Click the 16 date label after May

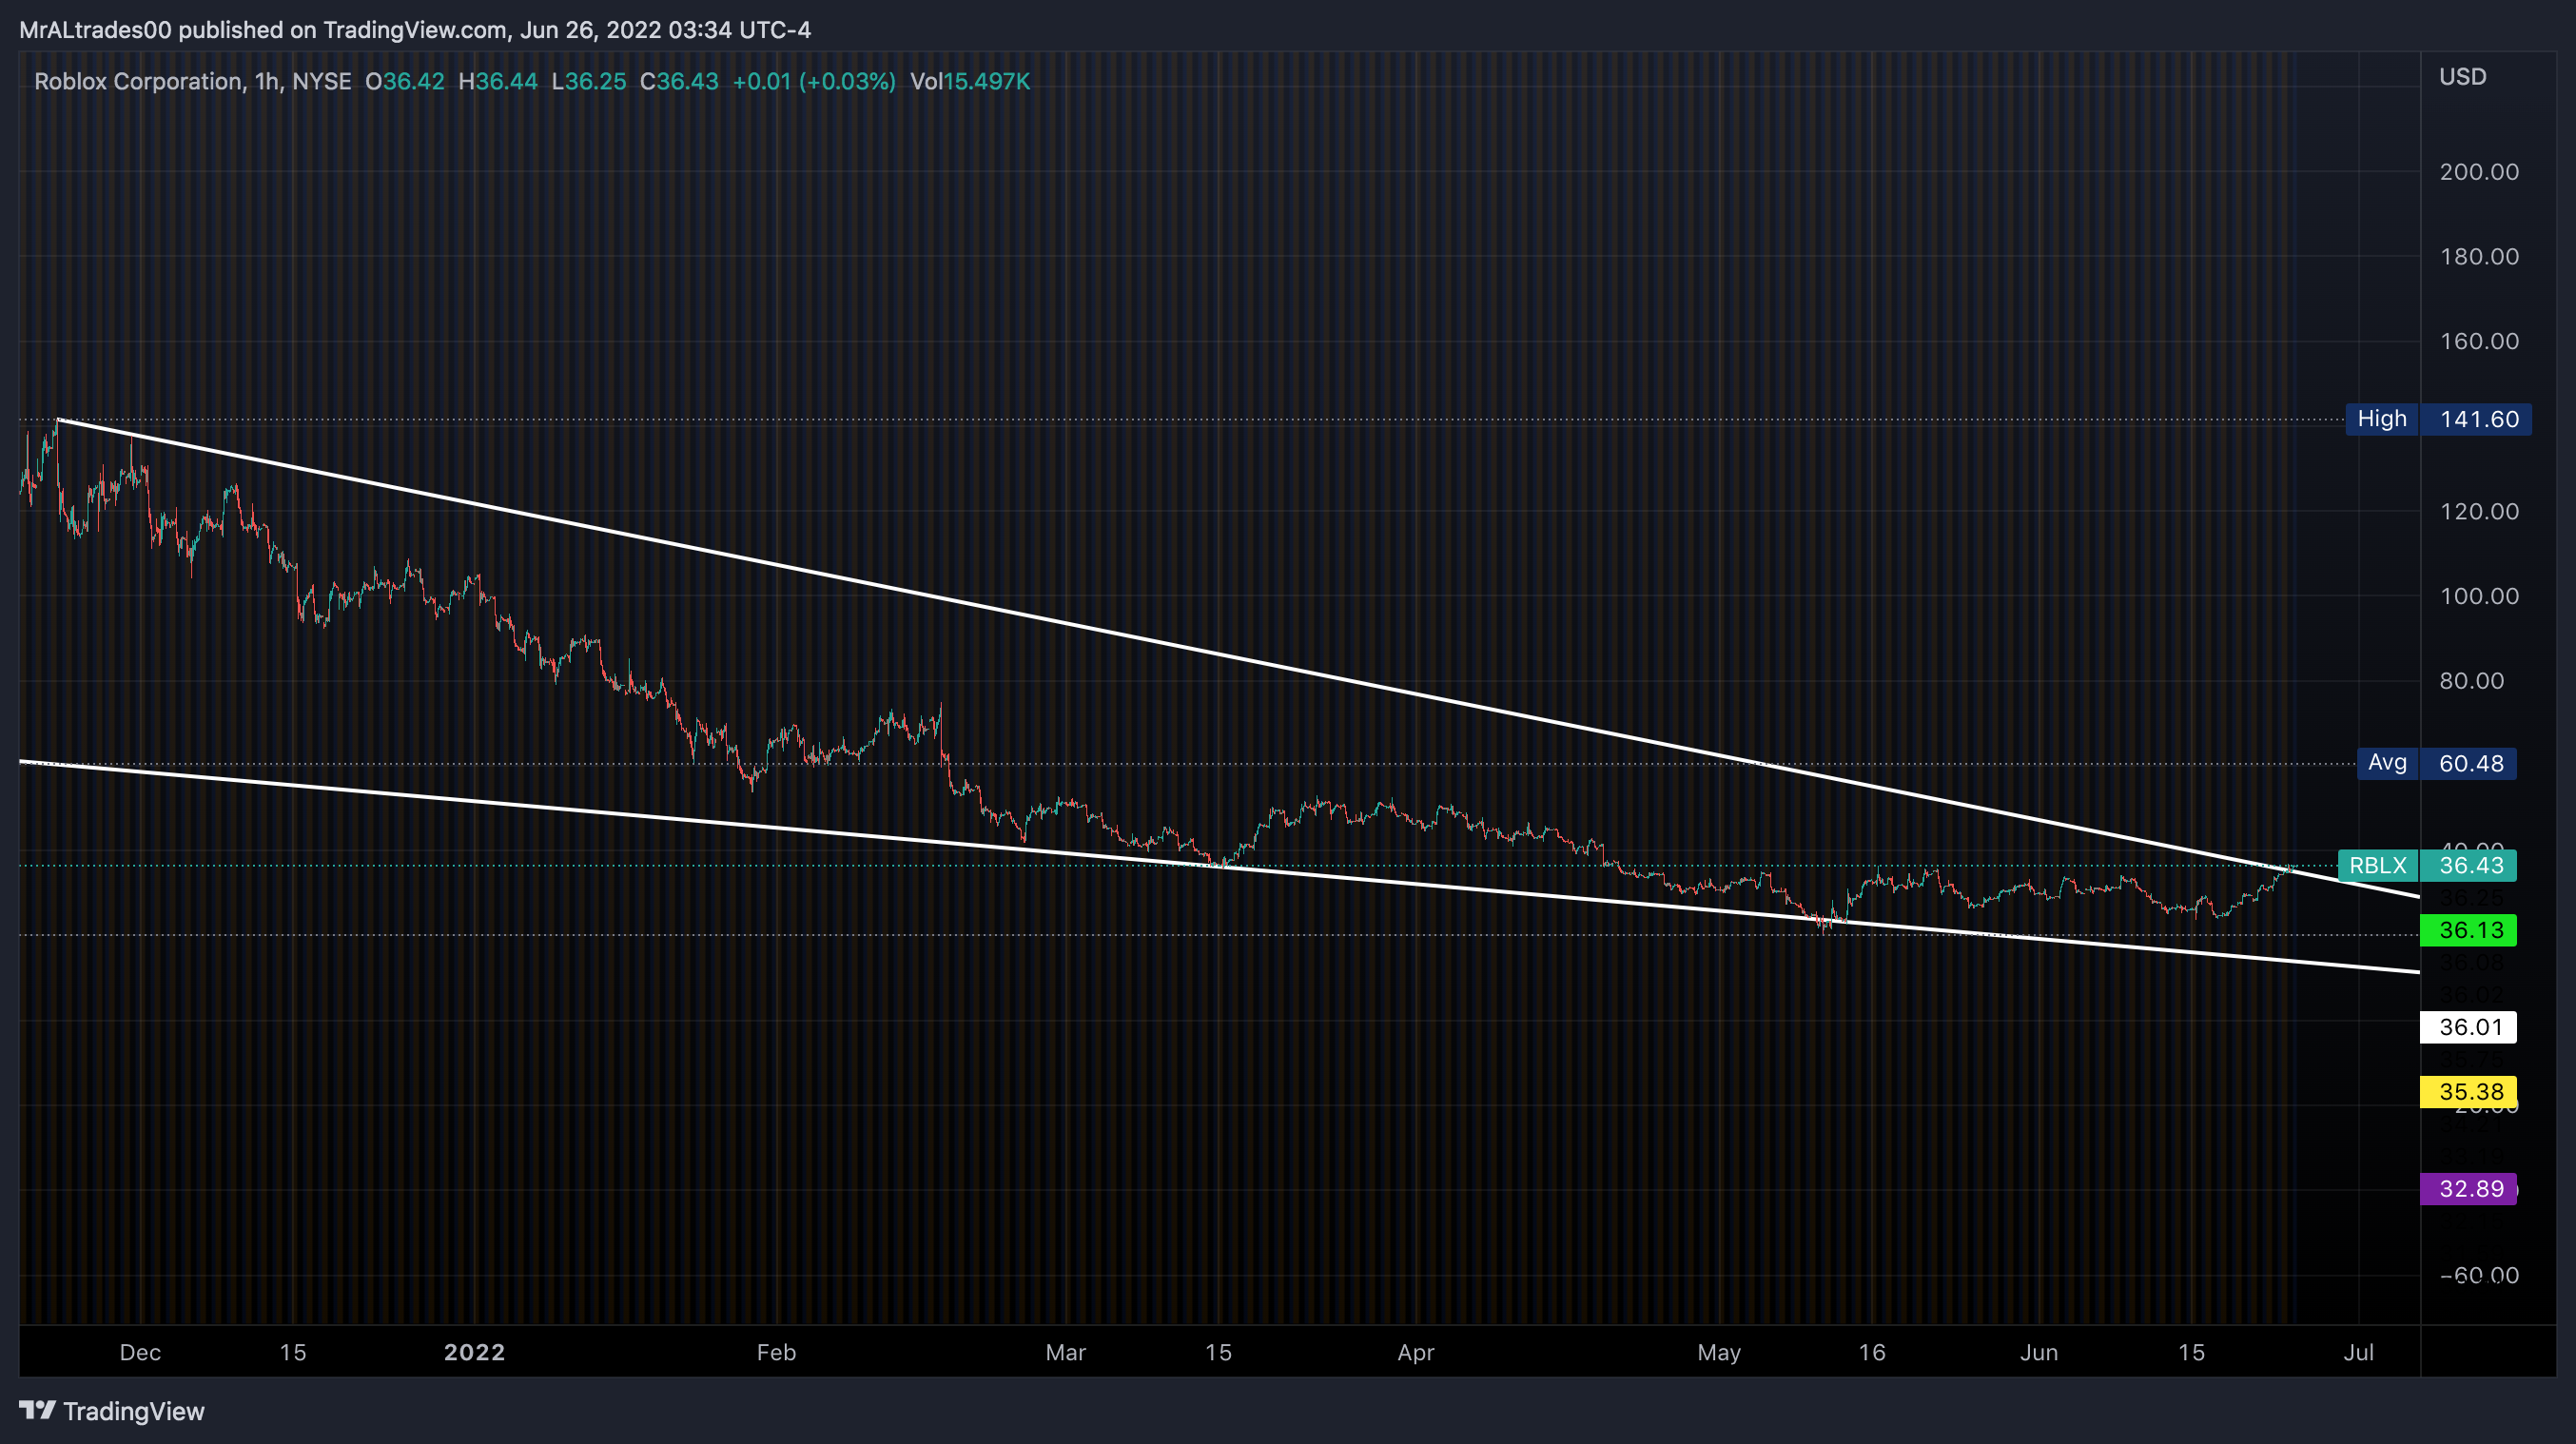(1872, 1353)
